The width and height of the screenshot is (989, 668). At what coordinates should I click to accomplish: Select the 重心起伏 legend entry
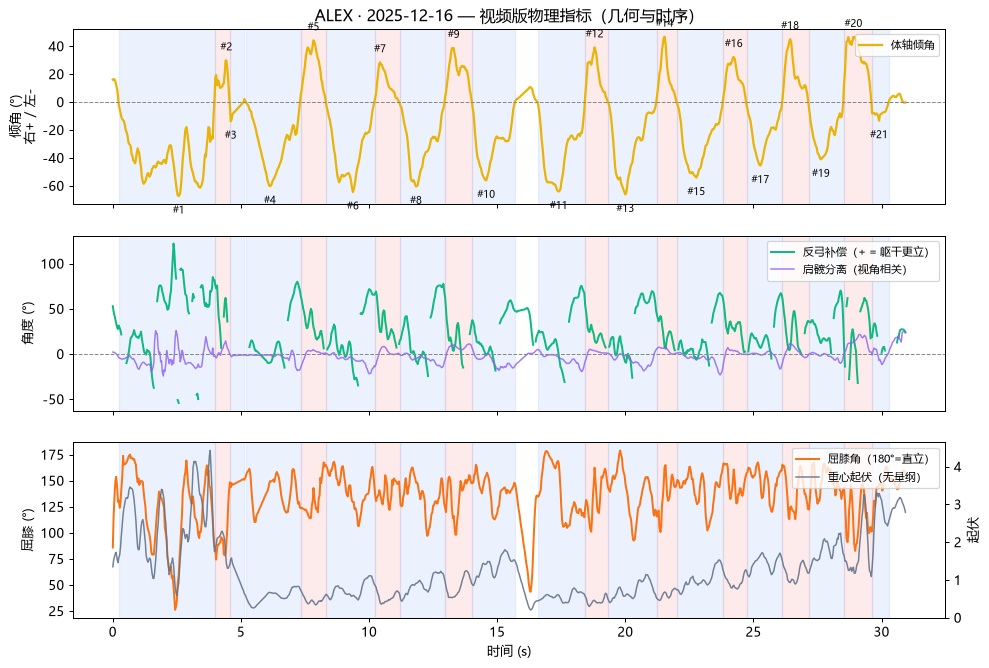coord(858,477)
